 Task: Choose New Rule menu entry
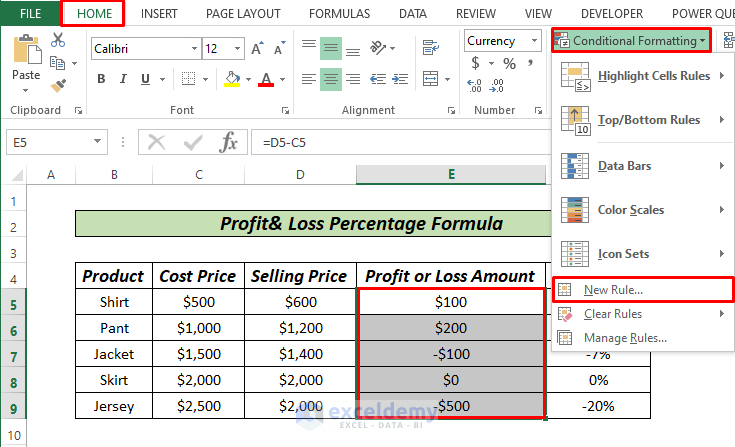643,290
